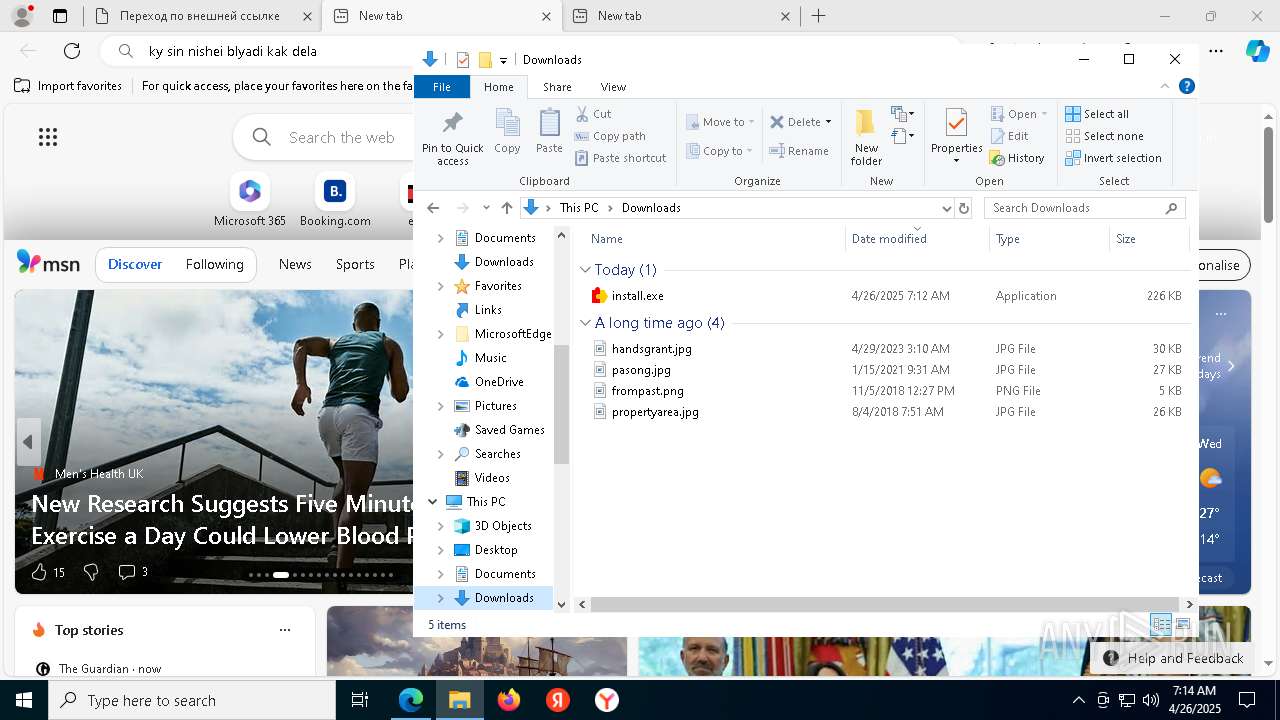Image resolution: width=1280 pixels, height=720 pixels.
Task: Like the Men's Health article
Action: pos(39,572)
